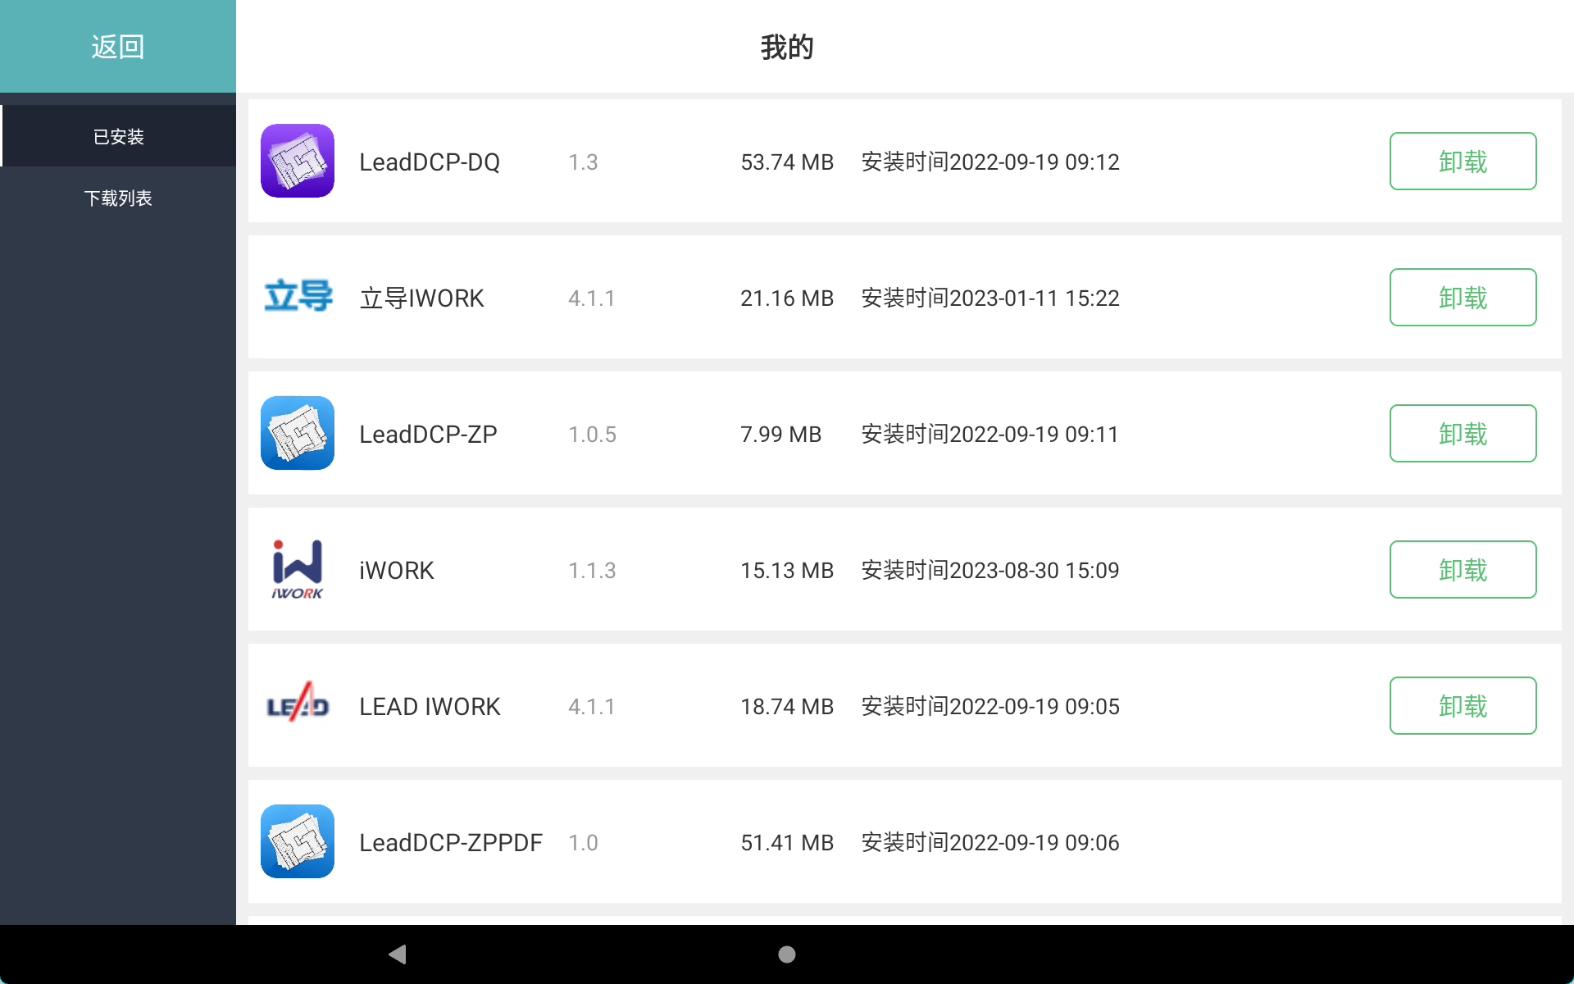Click the 21.16 MB size value
1574x984 pixels.
[x=787, y=298]
